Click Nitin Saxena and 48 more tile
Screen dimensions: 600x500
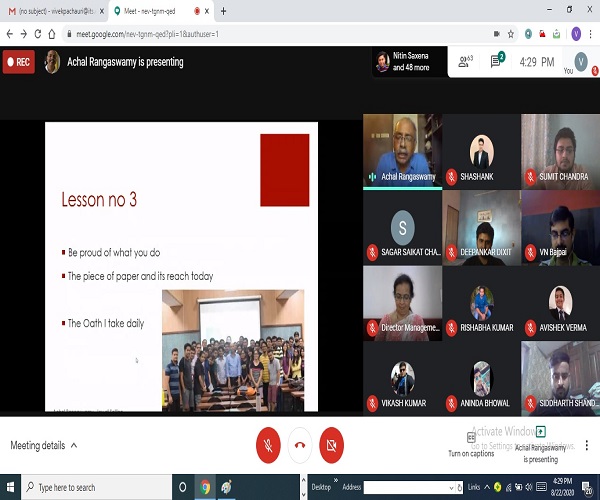[409, 62]
